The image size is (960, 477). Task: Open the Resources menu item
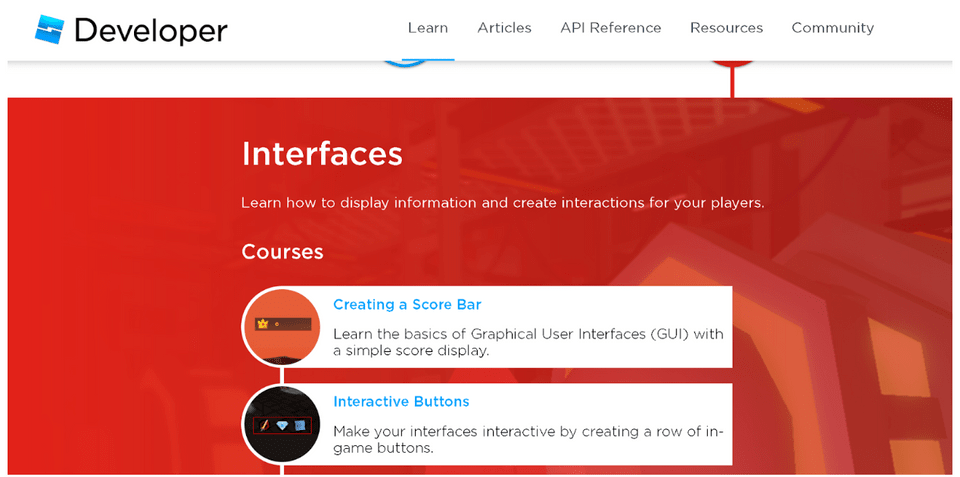(726, 28)
